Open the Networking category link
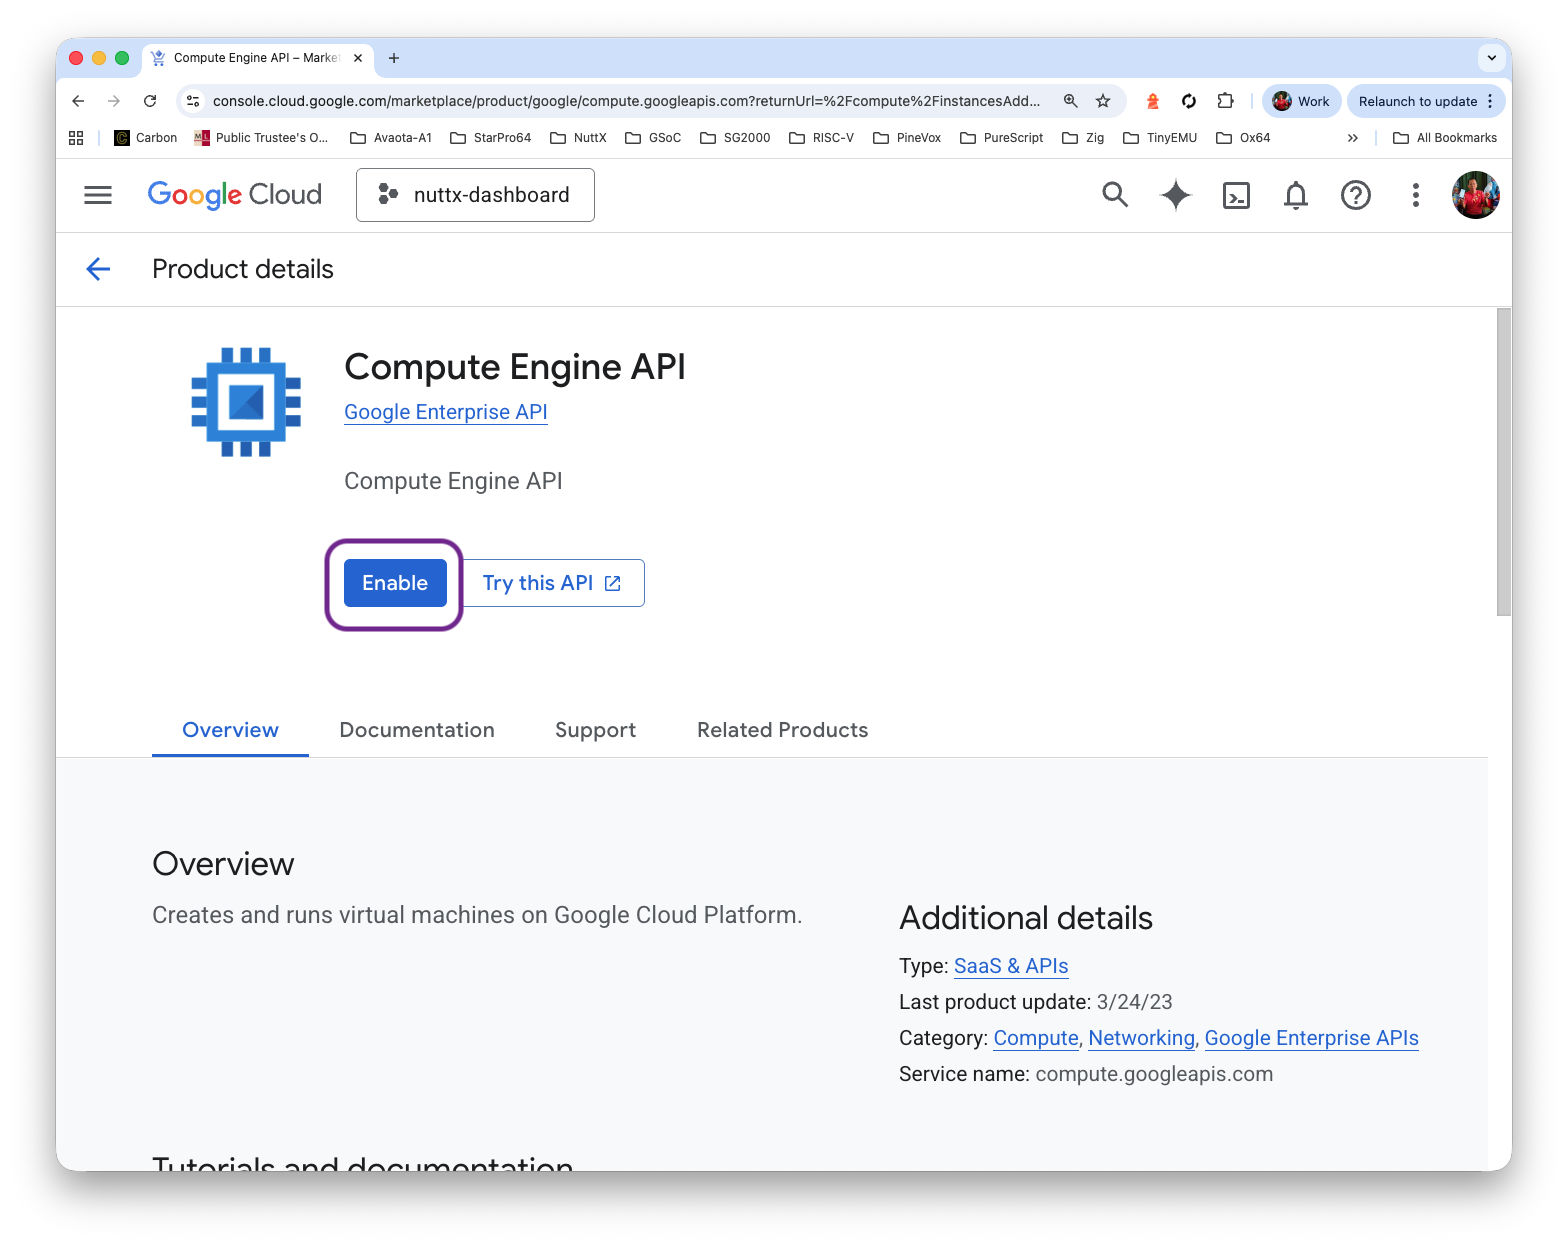The width and height of the screenshot is (1568, 1245). (x=1141, y=1038)
